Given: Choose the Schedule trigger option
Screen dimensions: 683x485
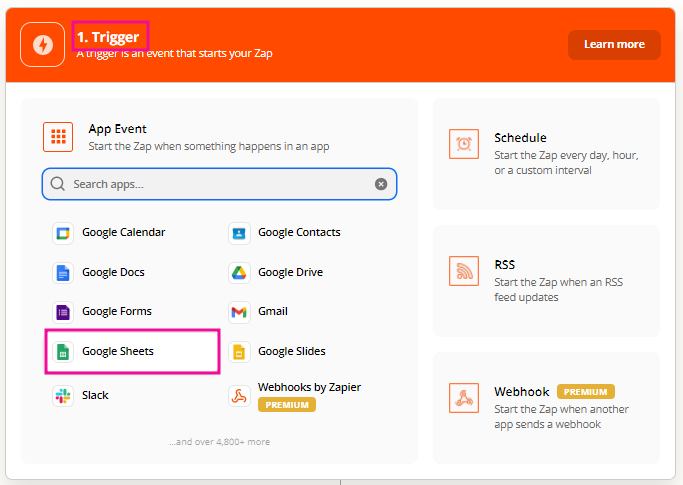Looking at the screenshot, I should (x=546, y=154).
